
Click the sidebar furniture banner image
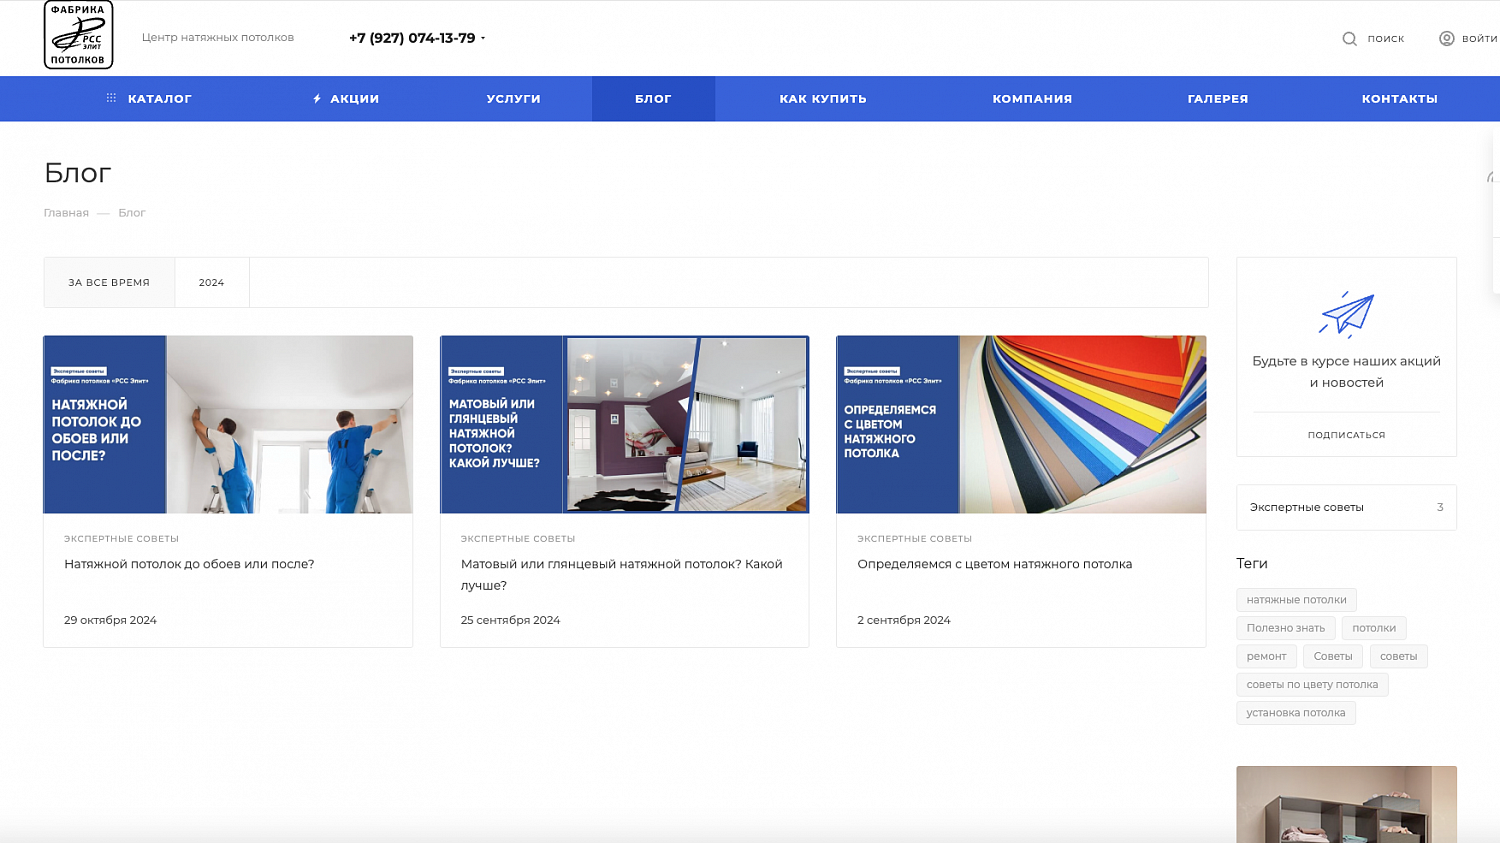(1346, 804)
